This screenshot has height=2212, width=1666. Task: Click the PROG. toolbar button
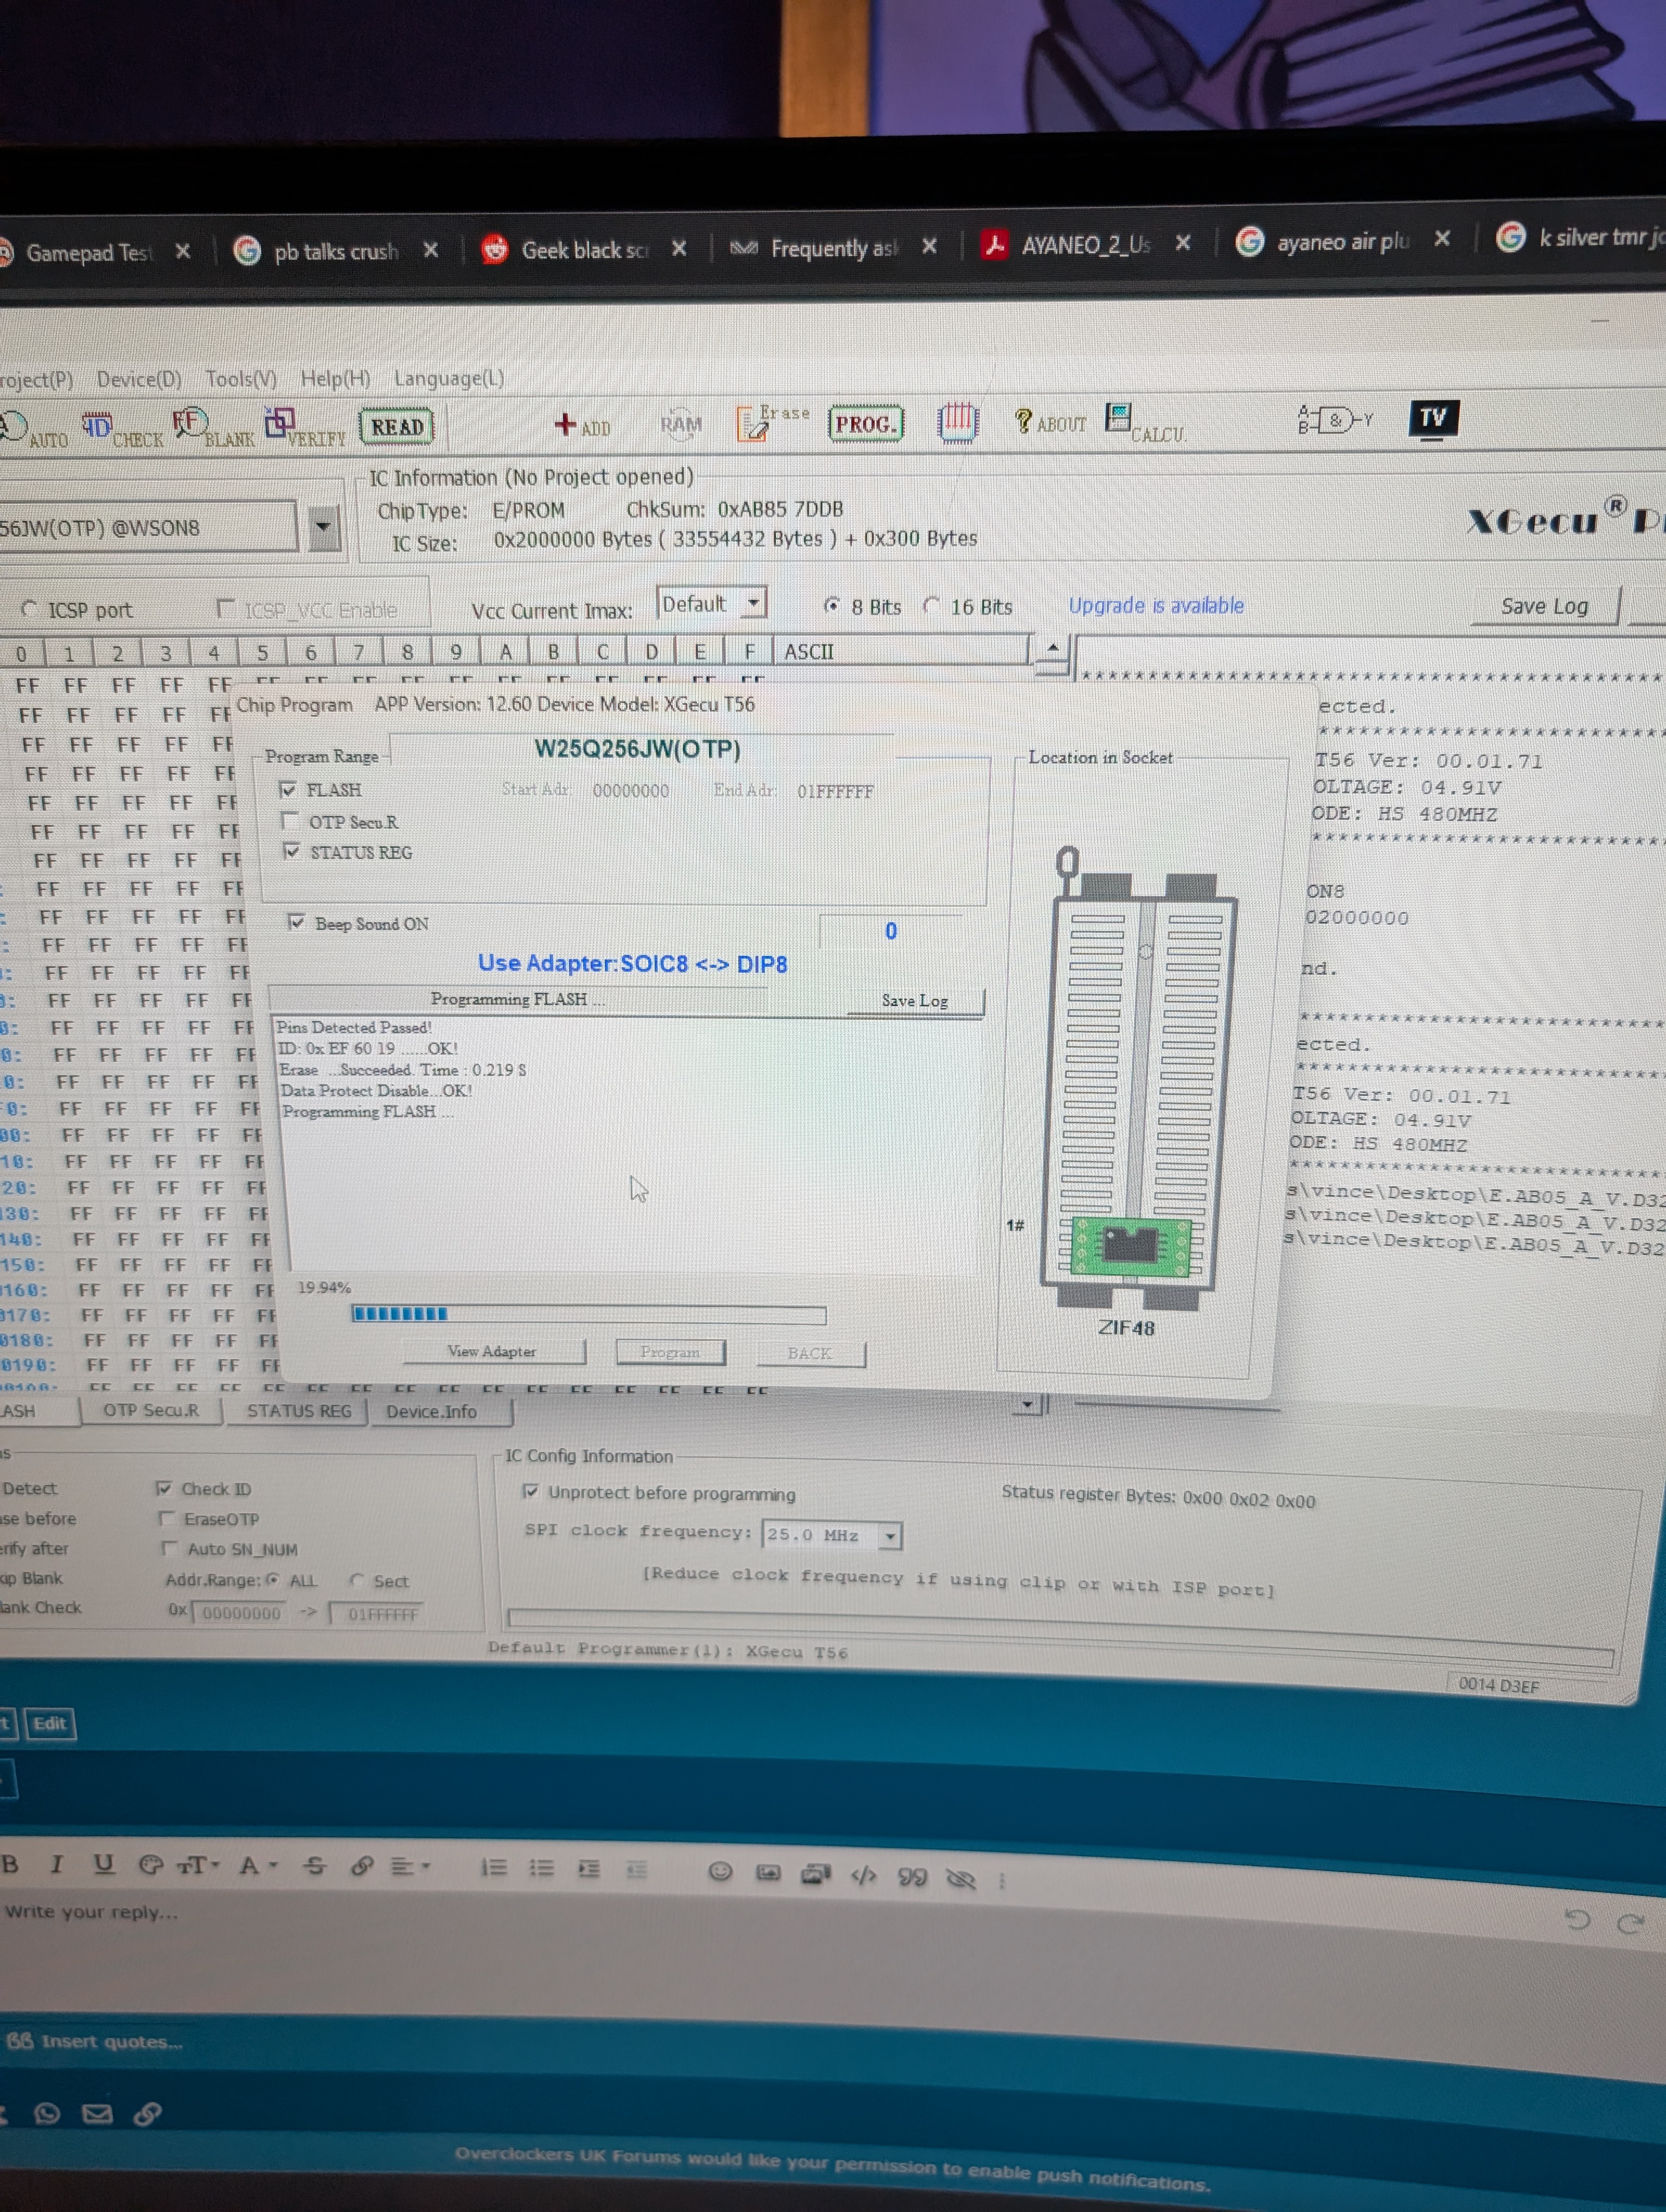(x=866, y=423)
